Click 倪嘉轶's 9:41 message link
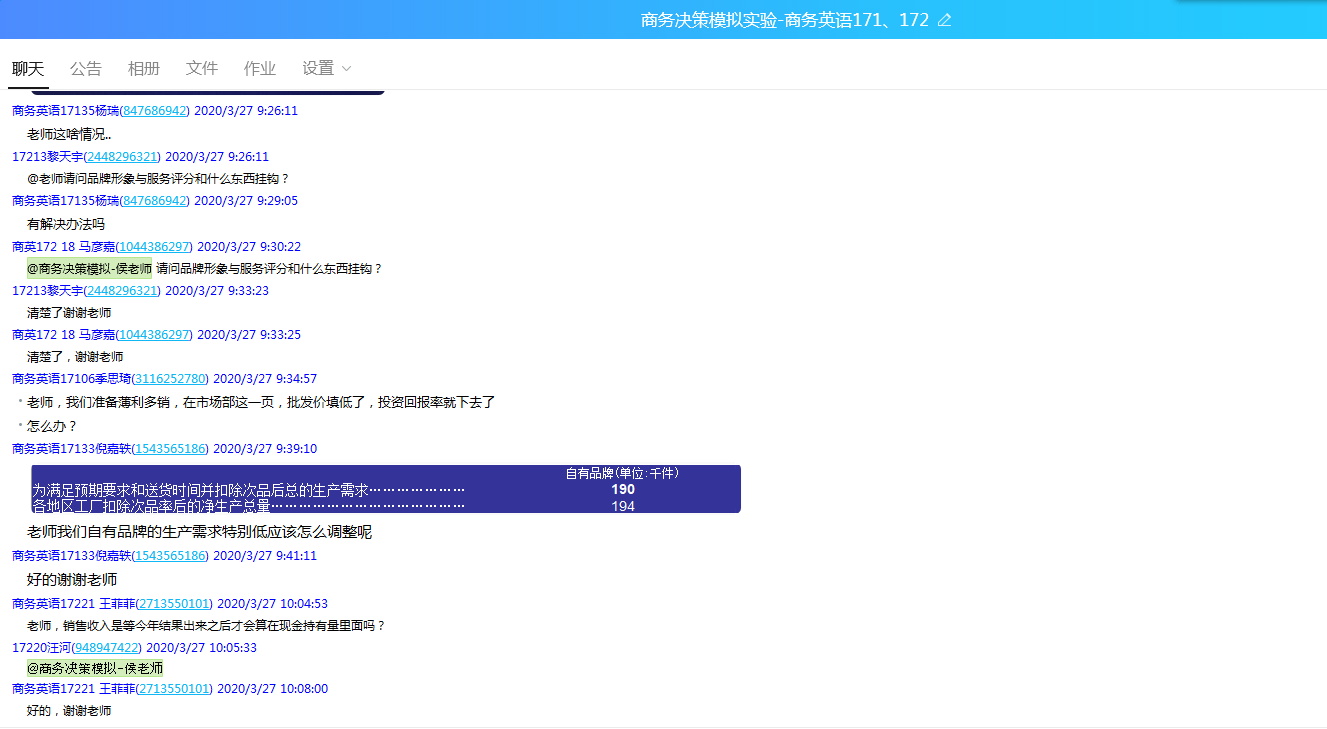Image resolution: width=1327 pixels, height=729 pixels. (x=169, y=555)
